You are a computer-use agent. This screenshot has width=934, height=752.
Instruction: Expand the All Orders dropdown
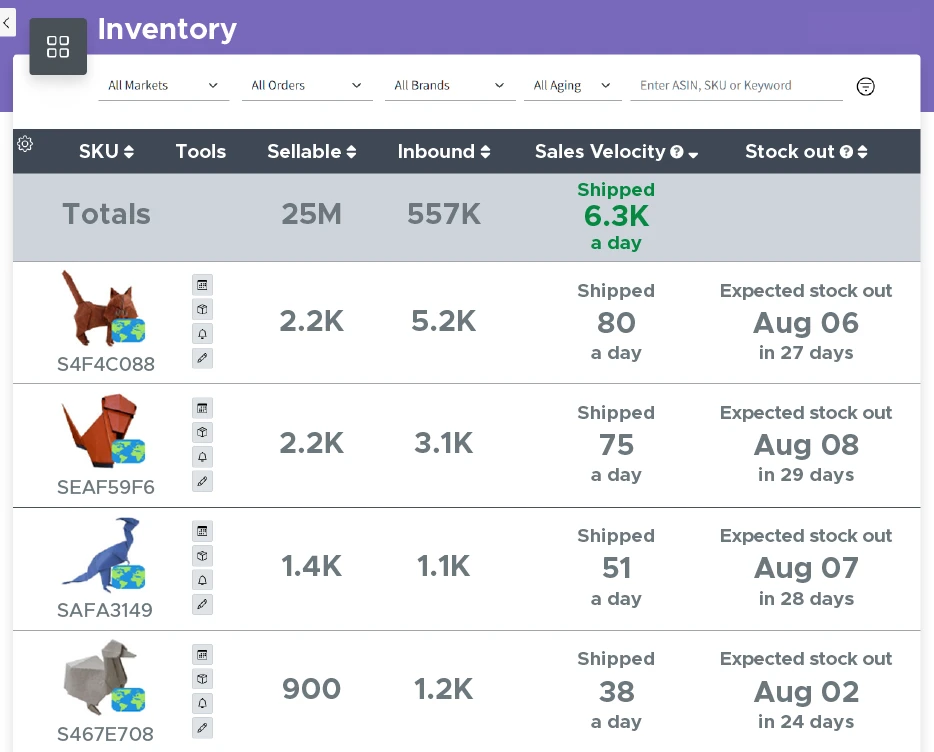click(x=307, y=85)
